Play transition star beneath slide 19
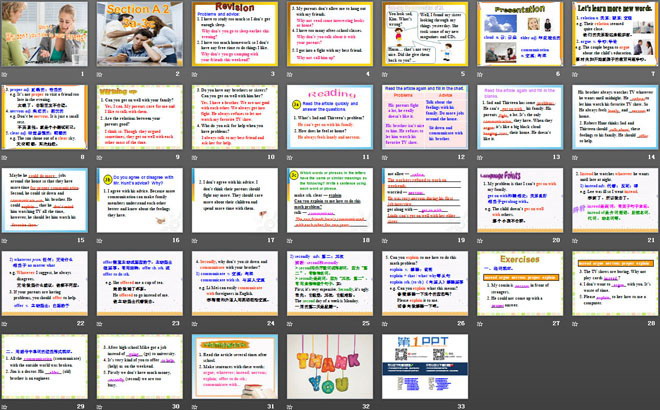Image resolution: width=660 pixels, height=410 pixels. pos(385,241)
